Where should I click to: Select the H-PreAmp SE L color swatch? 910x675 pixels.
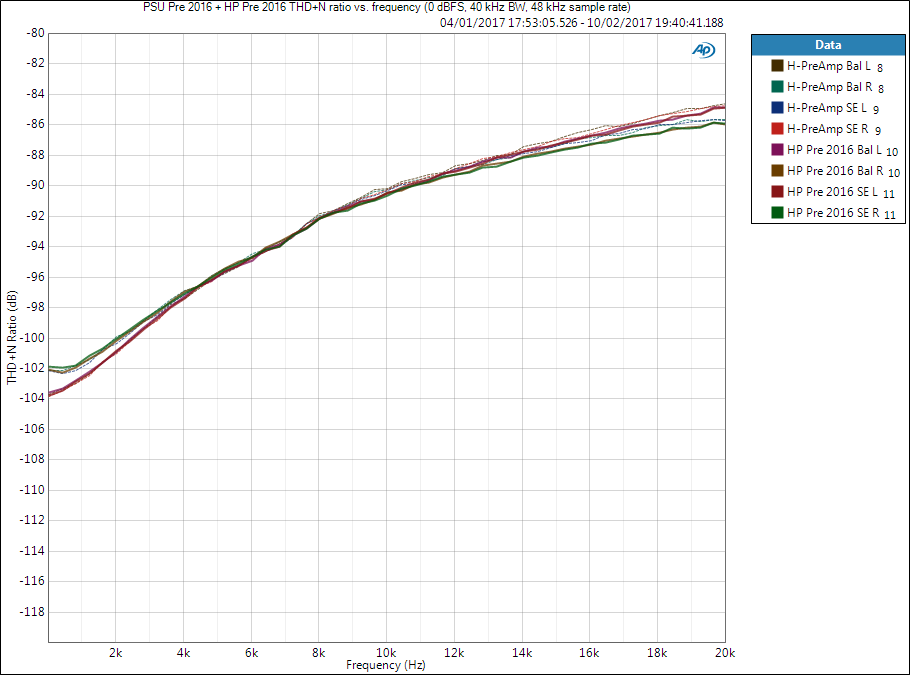click(x=778, y=107)
